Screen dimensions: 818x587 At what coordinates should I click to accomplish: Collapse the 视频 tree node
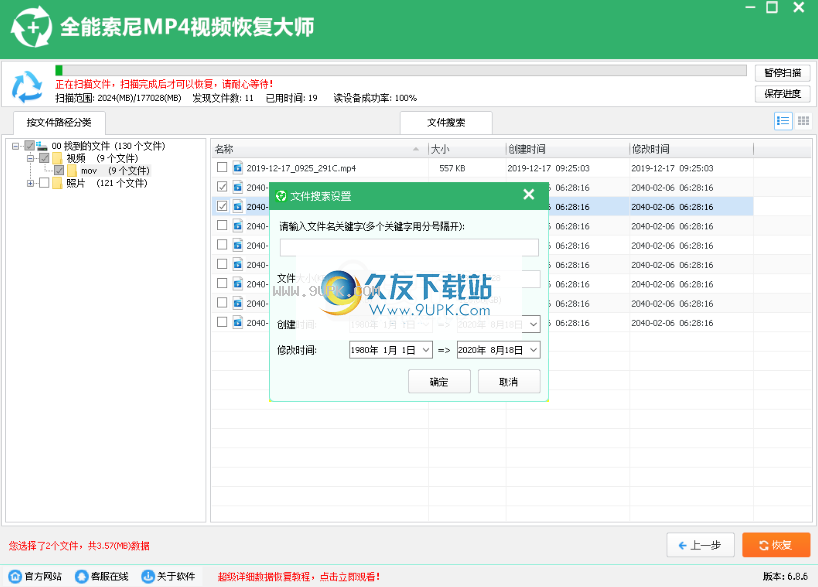30,158
